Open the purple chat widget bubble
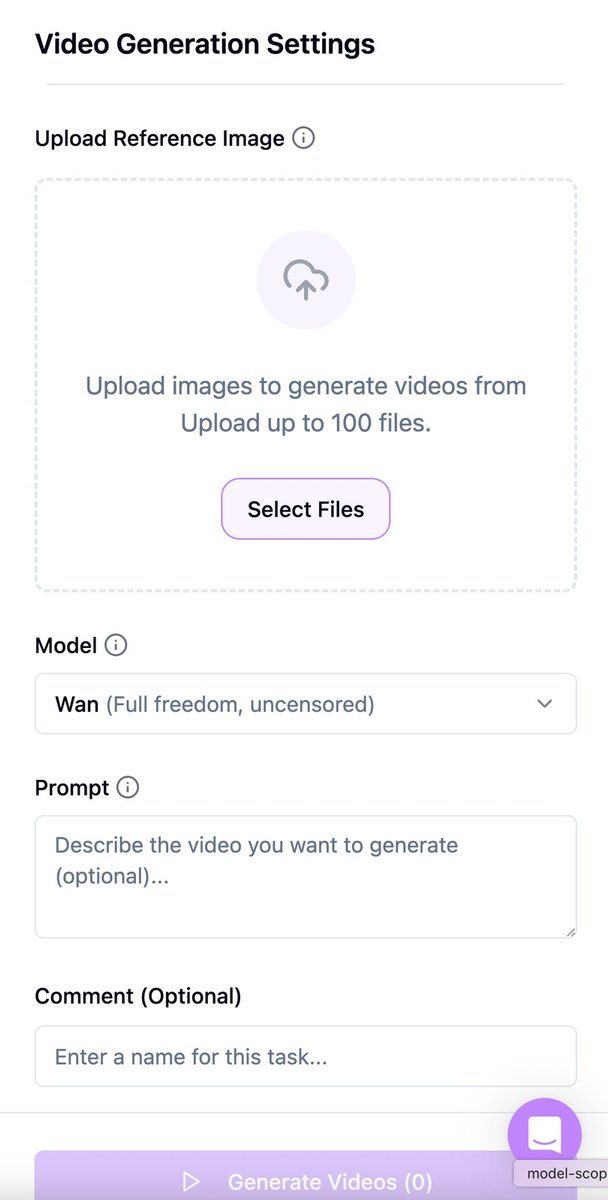Screen dimensions: 608x1200 tap(544, 1135)
